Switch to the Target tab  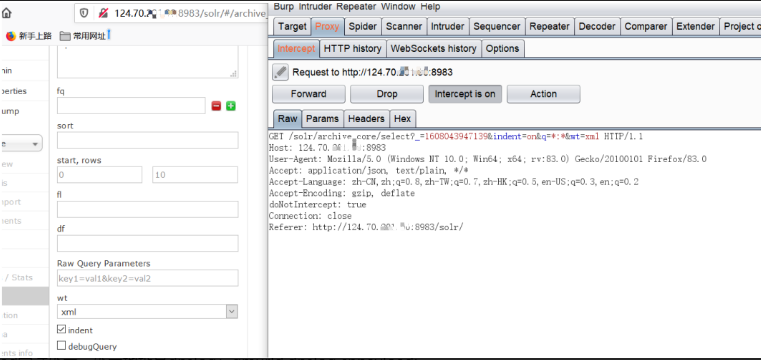click(292, 27)
